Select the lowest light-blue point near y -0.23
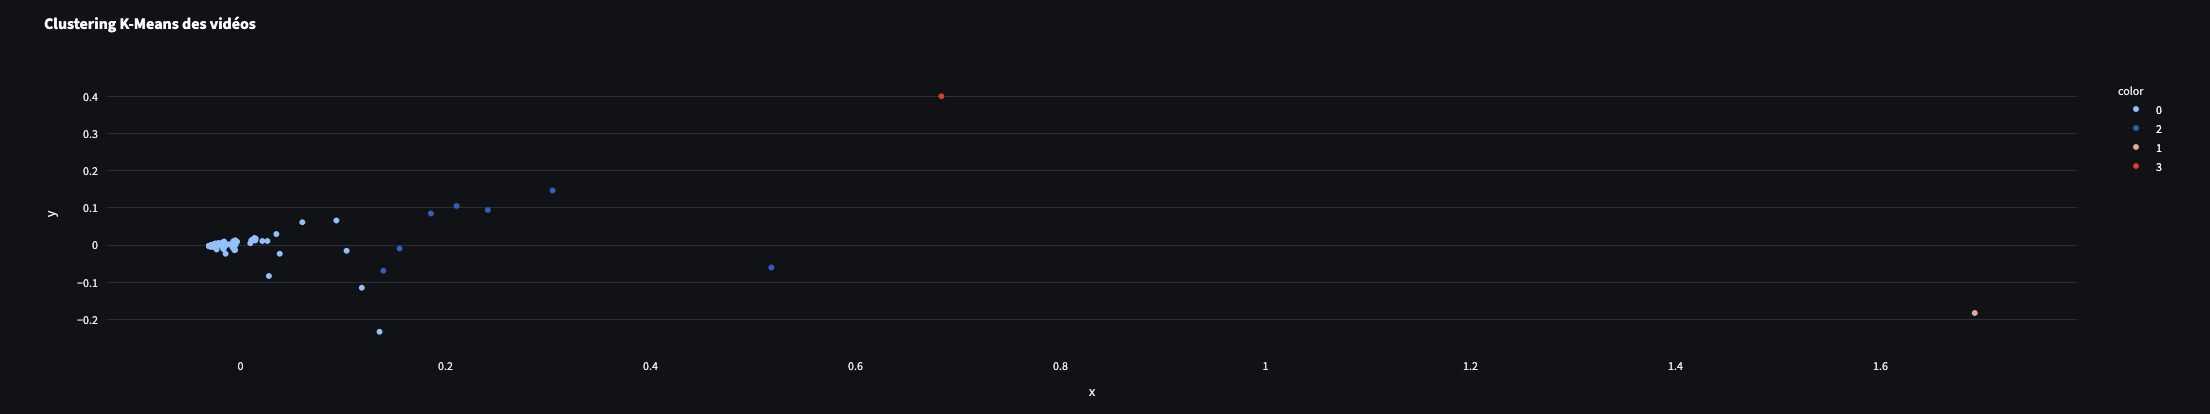 (x=379, y=332)
